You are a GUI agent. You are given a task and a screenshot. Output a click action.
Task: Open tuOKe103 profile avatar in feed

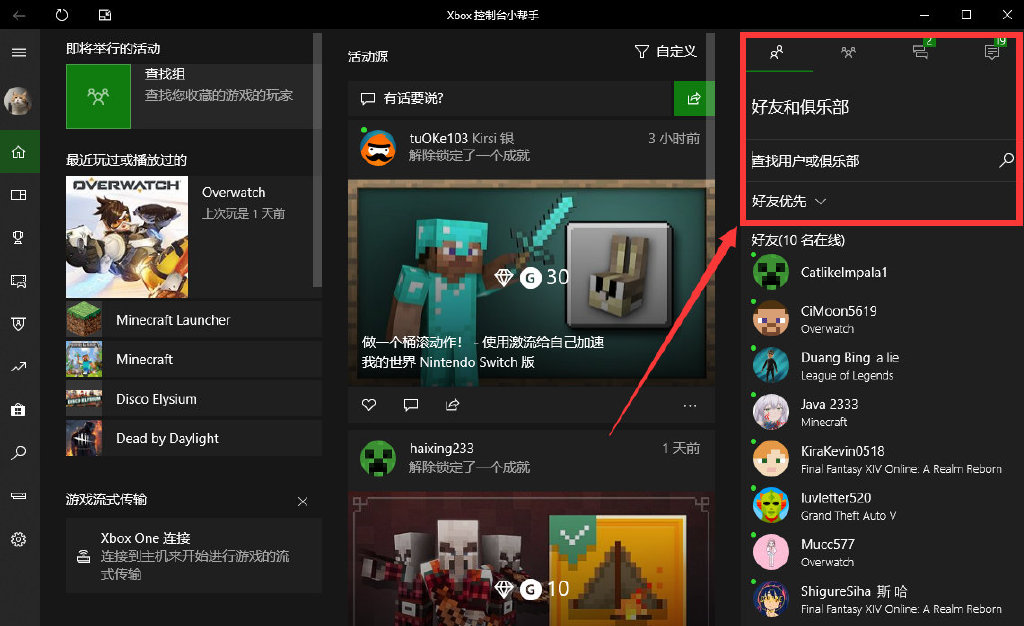pyautogui.click(x=378, y=148)
